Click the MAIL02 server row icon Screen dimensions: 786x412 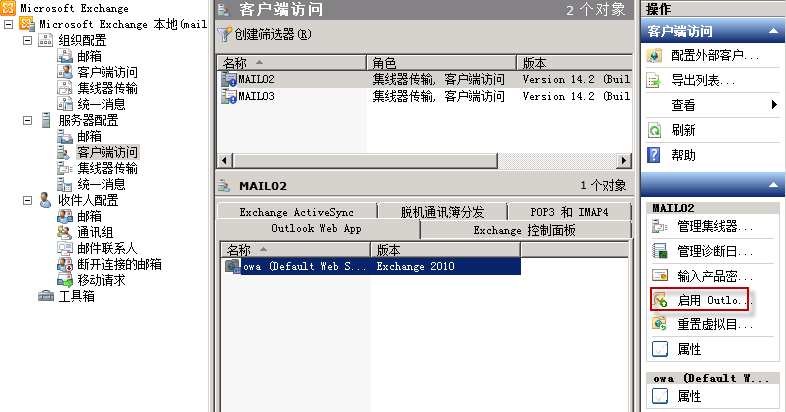229,79
